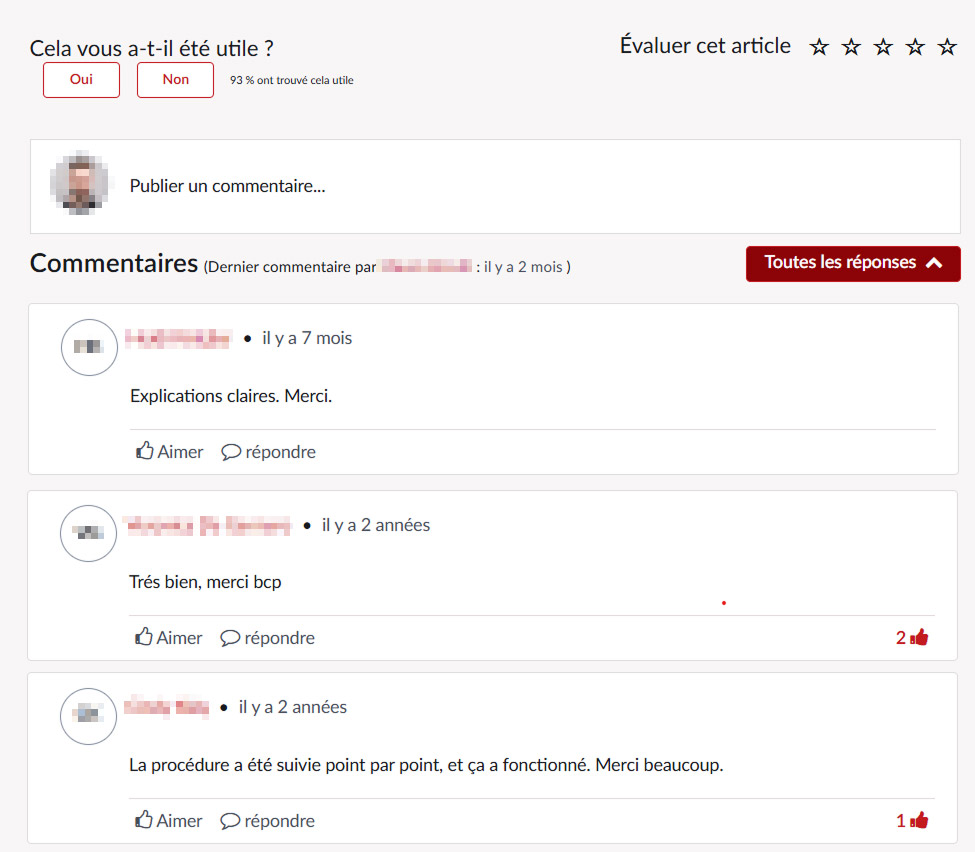Answer Oui to 'Cela vous a-t-il été utile'

[81, 80]
